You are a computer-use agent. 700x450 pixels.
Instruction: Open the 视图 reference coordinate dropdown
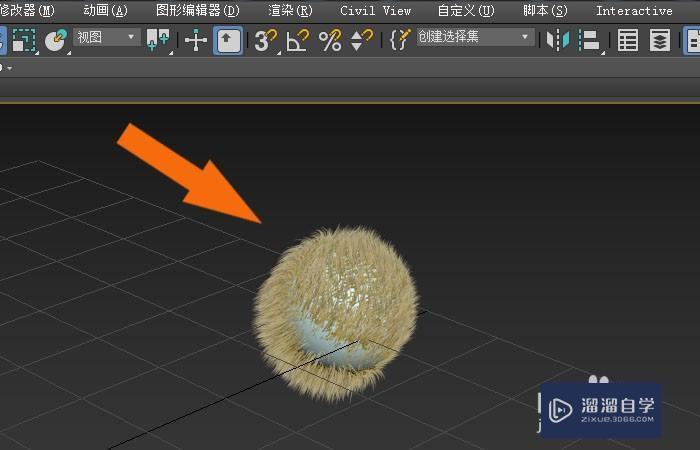pos(107,37)
